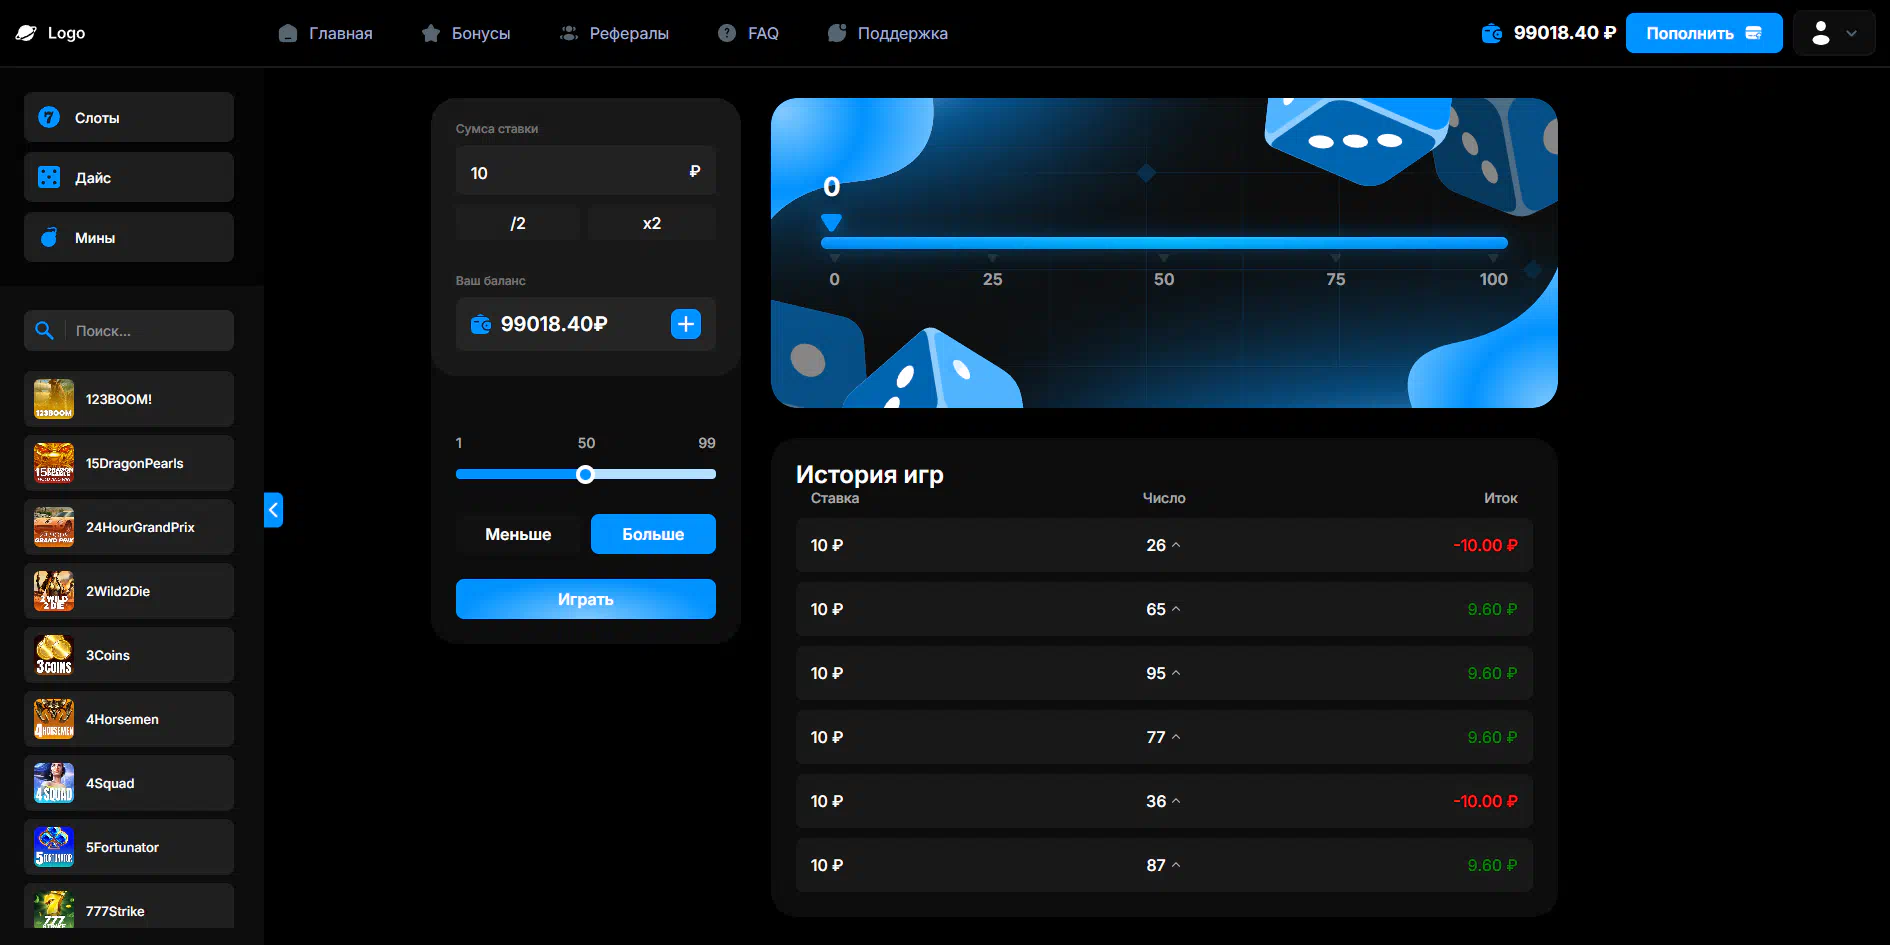Expand details of the 26 result row
This screenshot has height=945, width=1890.
point(1176,545)
